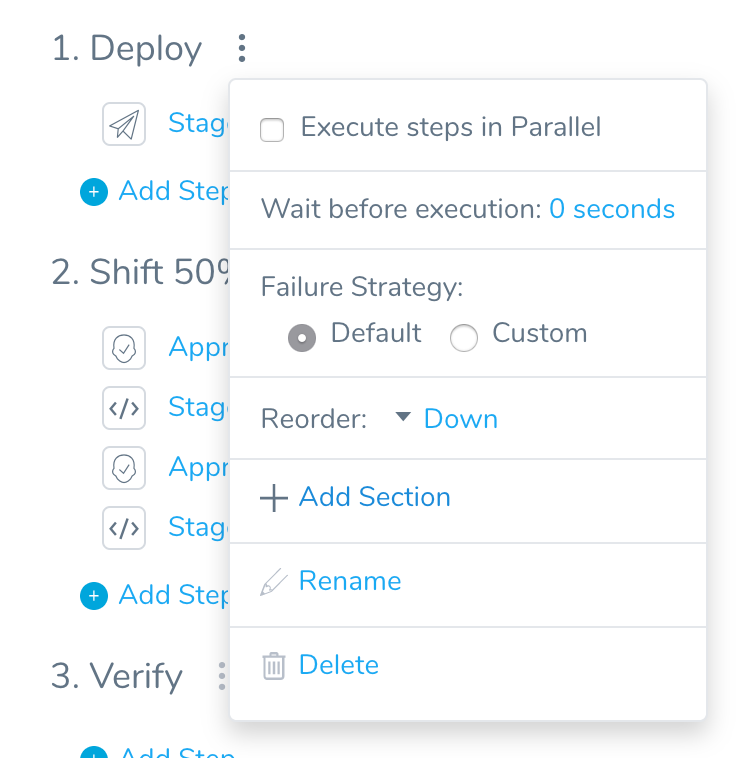The image size is (740, 758).
Task: Click the second code brackets step icon
Action: (124, 528)
